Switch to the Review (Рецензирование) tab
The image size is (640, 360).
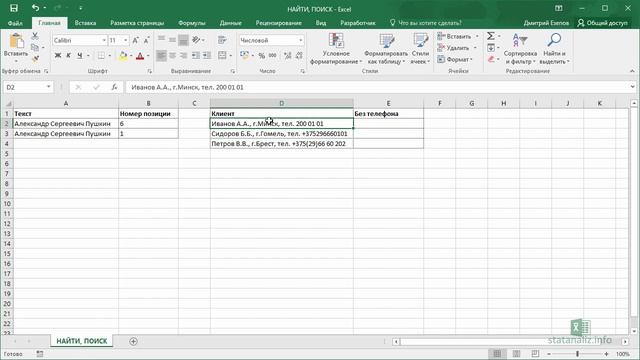278,23
